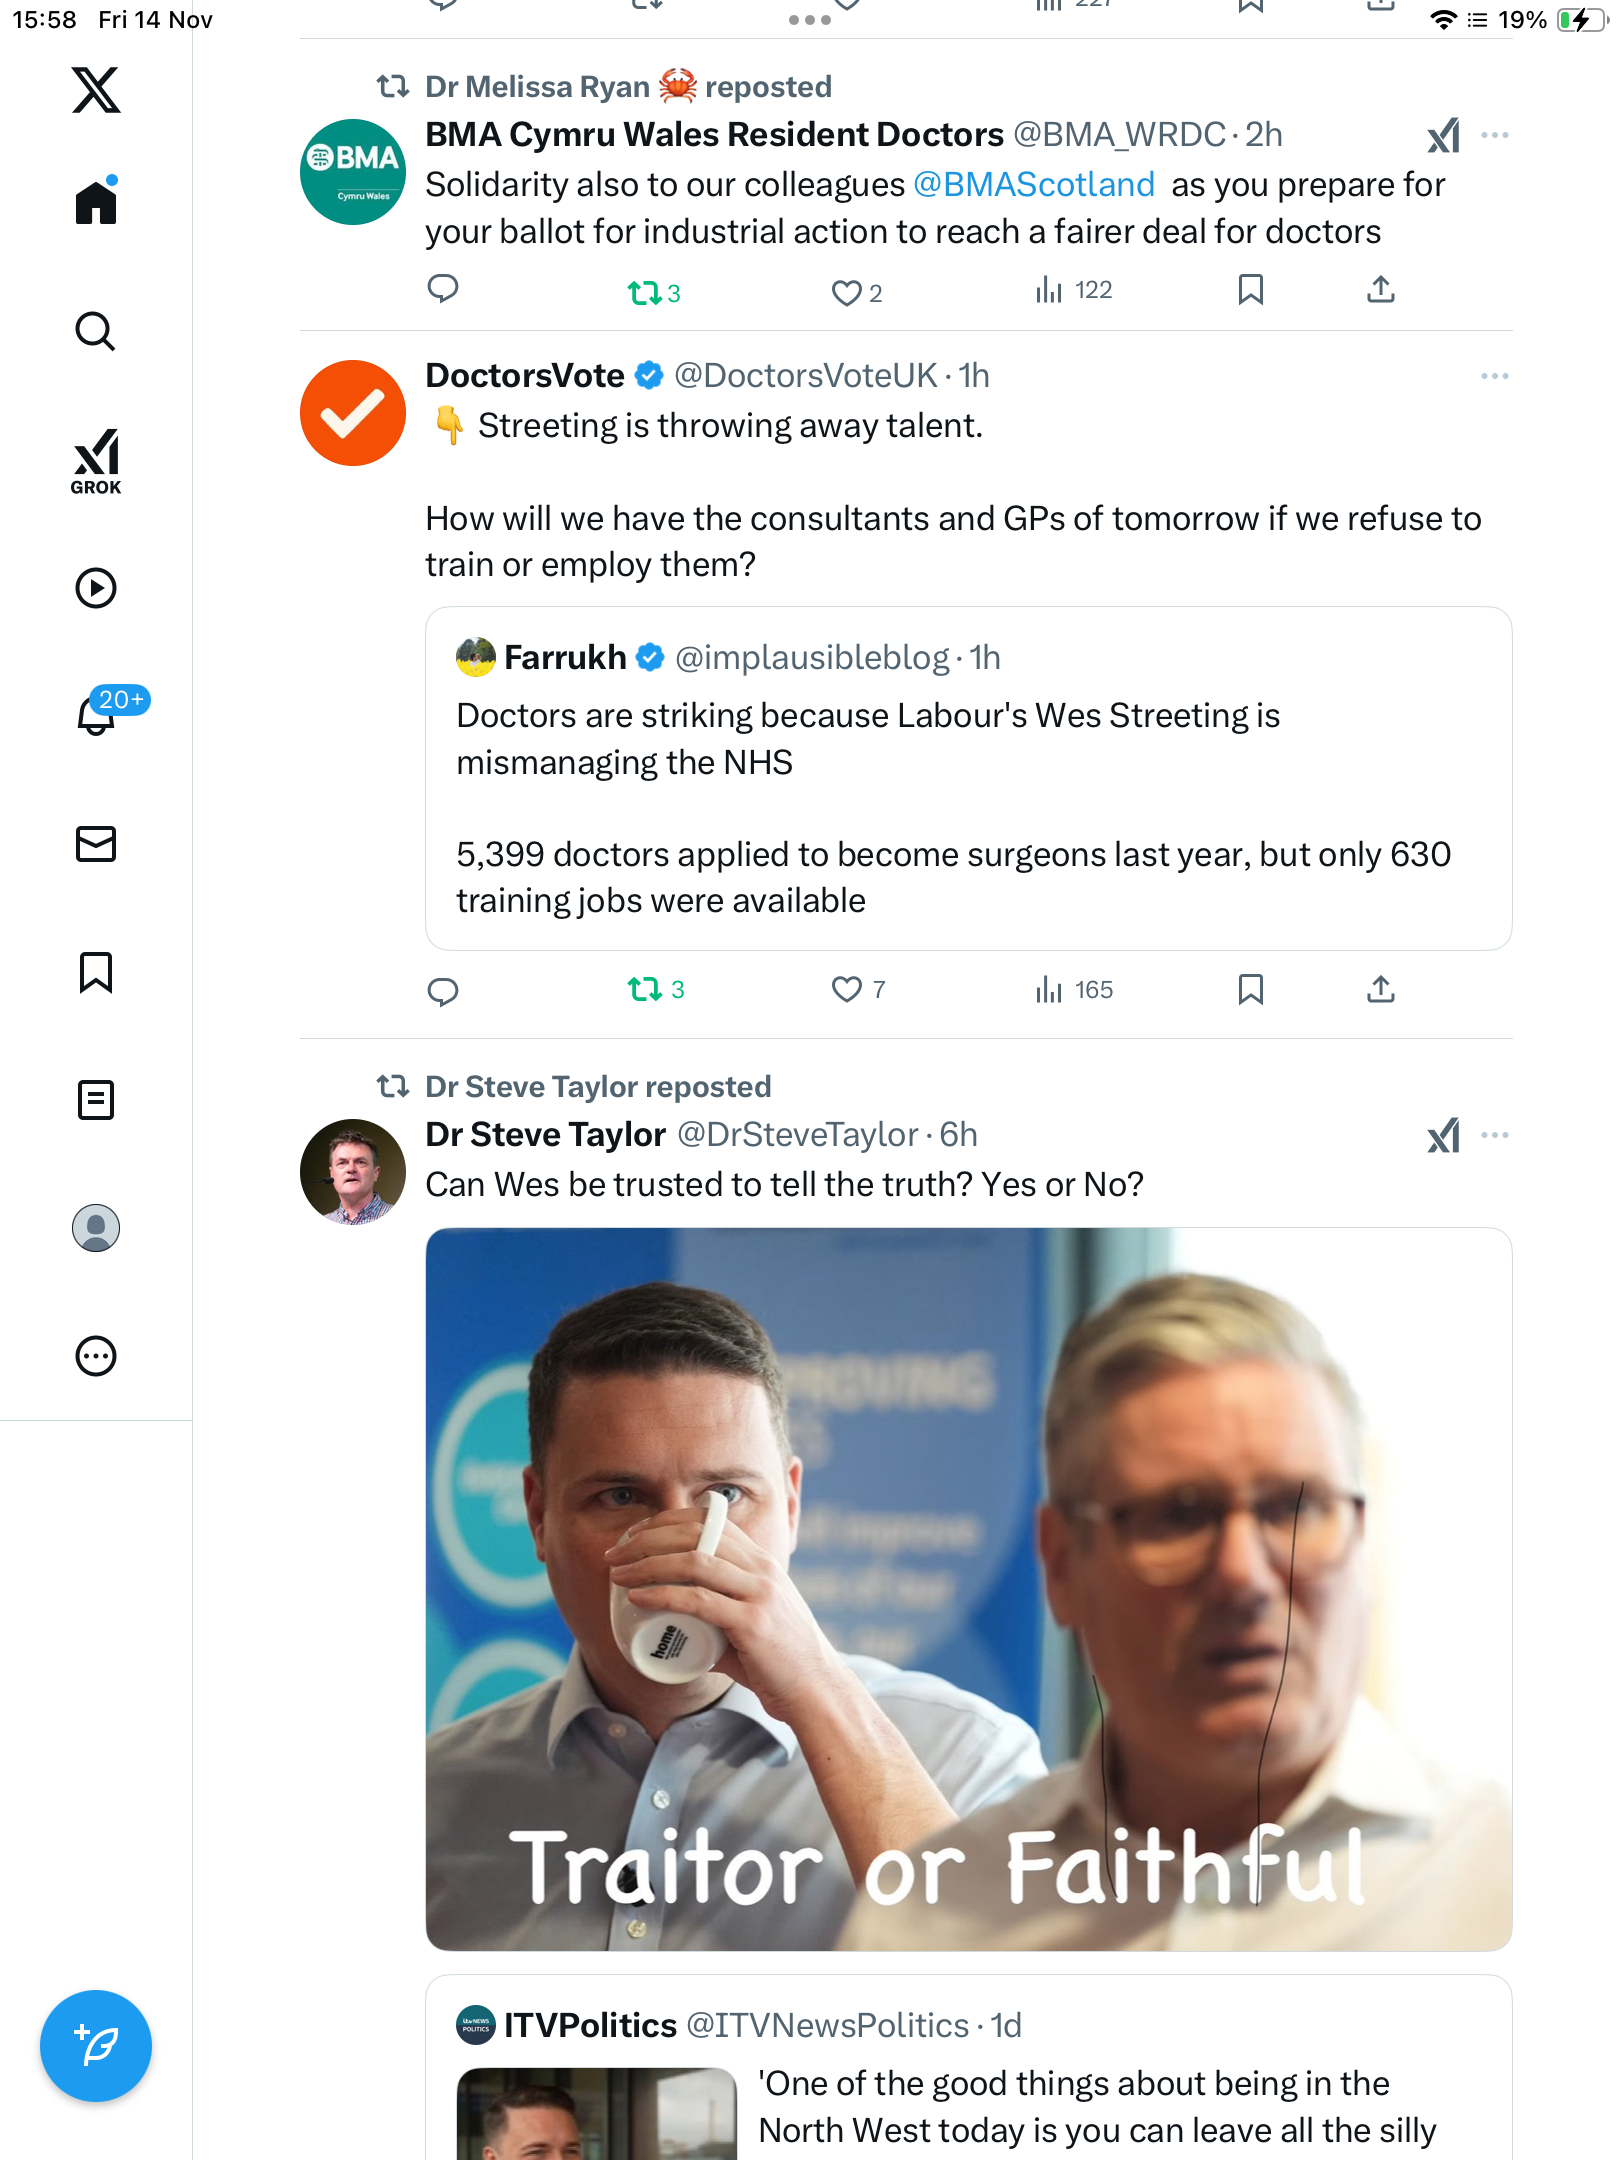The width and height of the screenshot is (1620, 2160).
Task: Expand more menu in left sidebar
Action: [x=96, y=1356]
